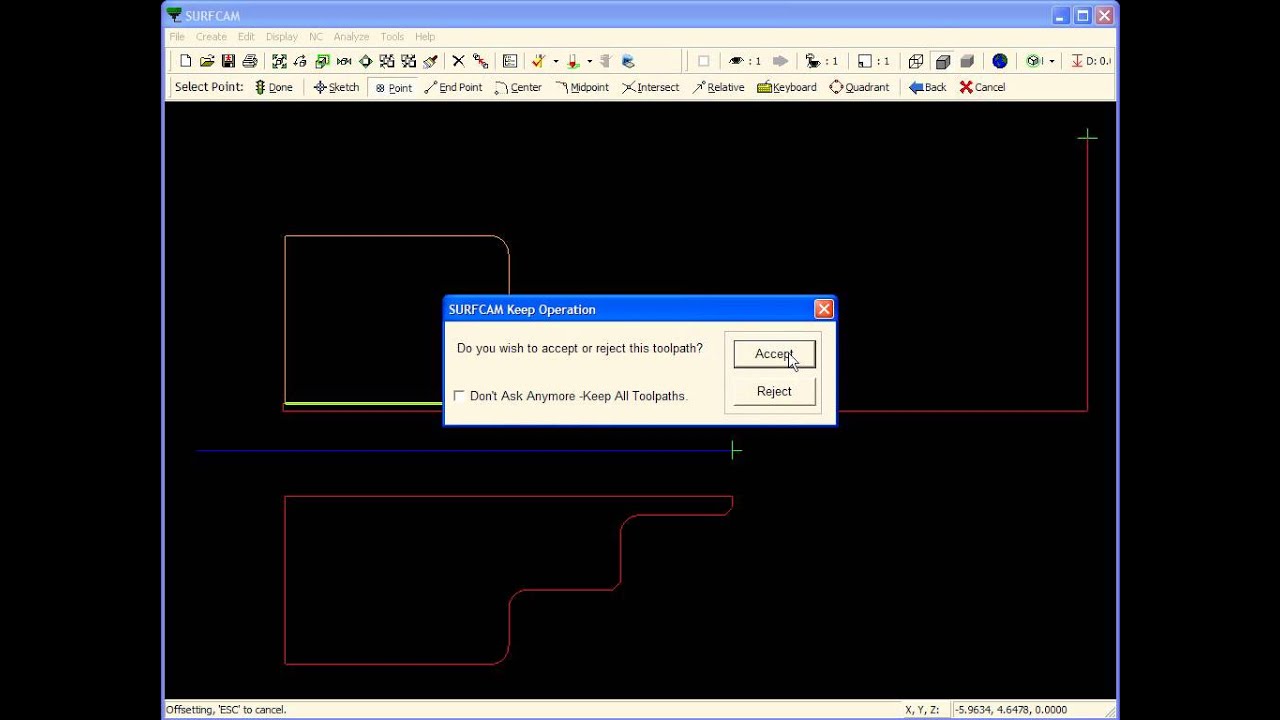Screen dimensions: 1280x720
Task: Click the red depth D: indicator
Action: pyautogui.click(x=1090, y=61)
